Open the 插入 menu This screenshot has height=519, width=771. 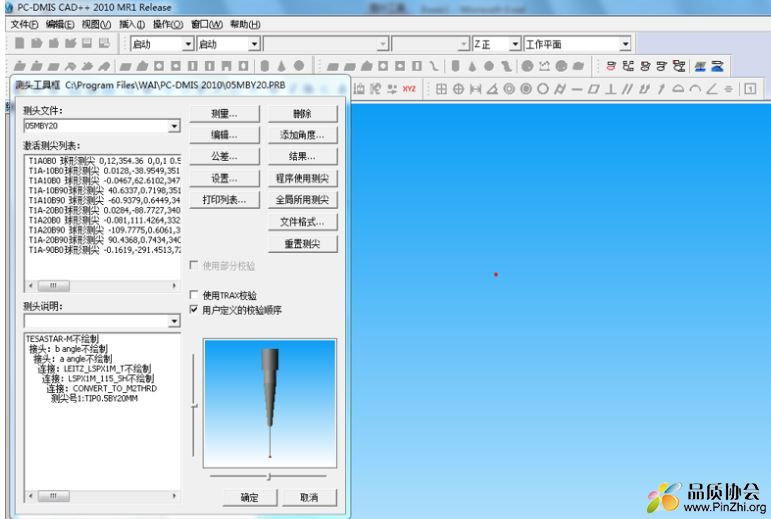click(132, 24)
